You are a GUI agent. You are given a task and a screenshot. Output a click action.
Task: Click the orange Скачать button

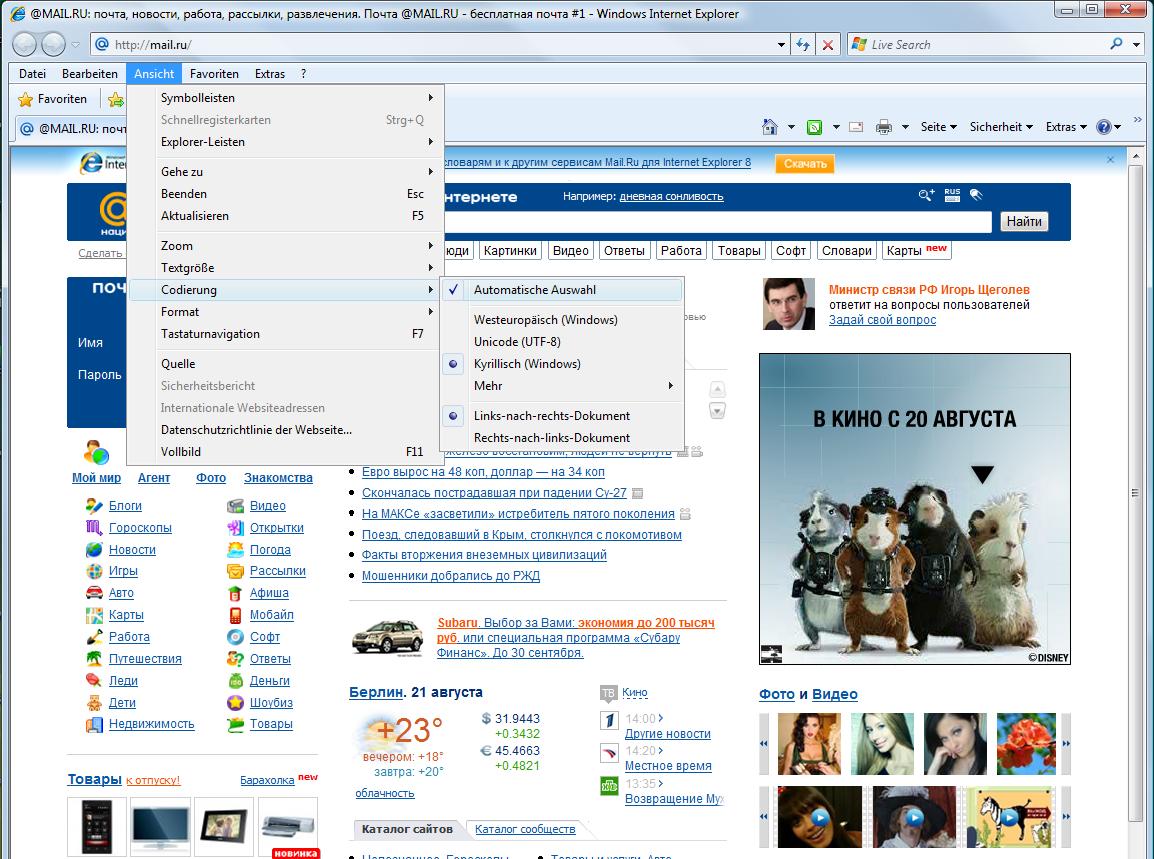(805, 163)
